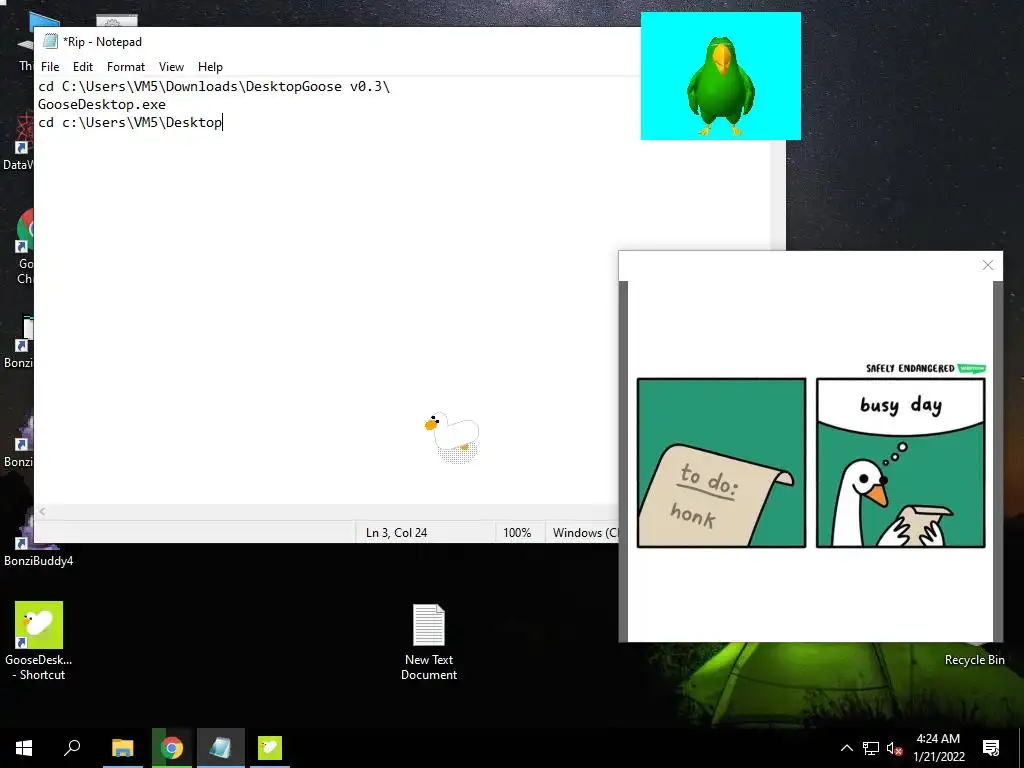Open the File menu in Notepad
The height and width of the screenshot is (768, 1024).
(x=50, y=67)
